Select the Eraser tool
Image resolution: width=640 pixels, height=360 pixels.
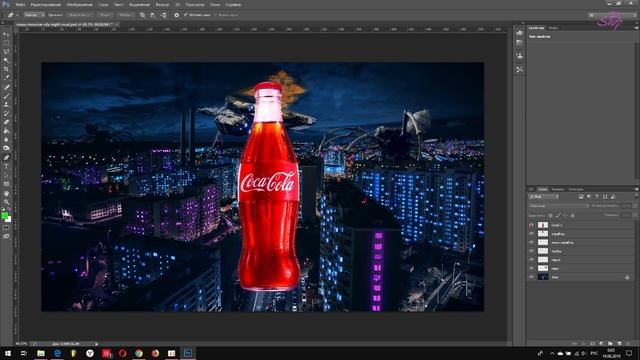click(x=6, y=122)
